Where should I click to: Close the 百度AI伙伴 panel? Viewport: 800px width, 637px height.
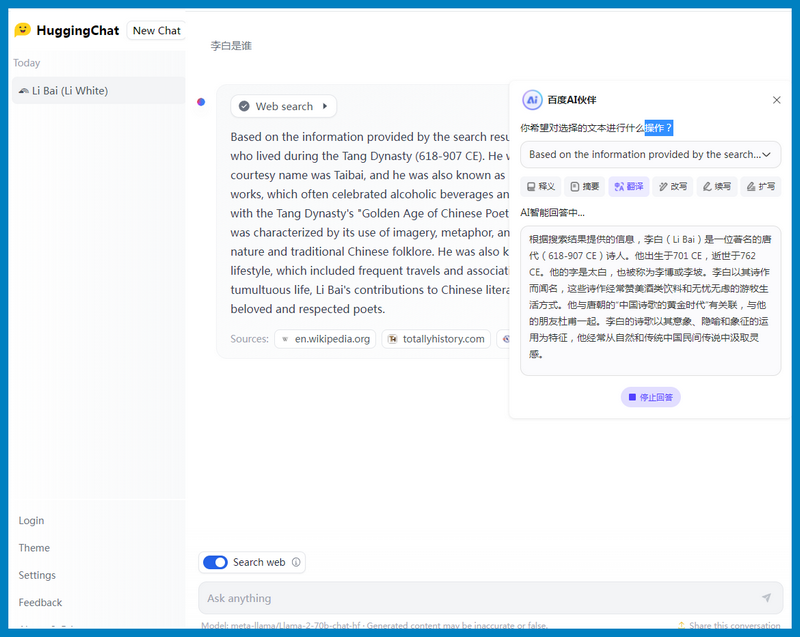click(x=777, y=100)
